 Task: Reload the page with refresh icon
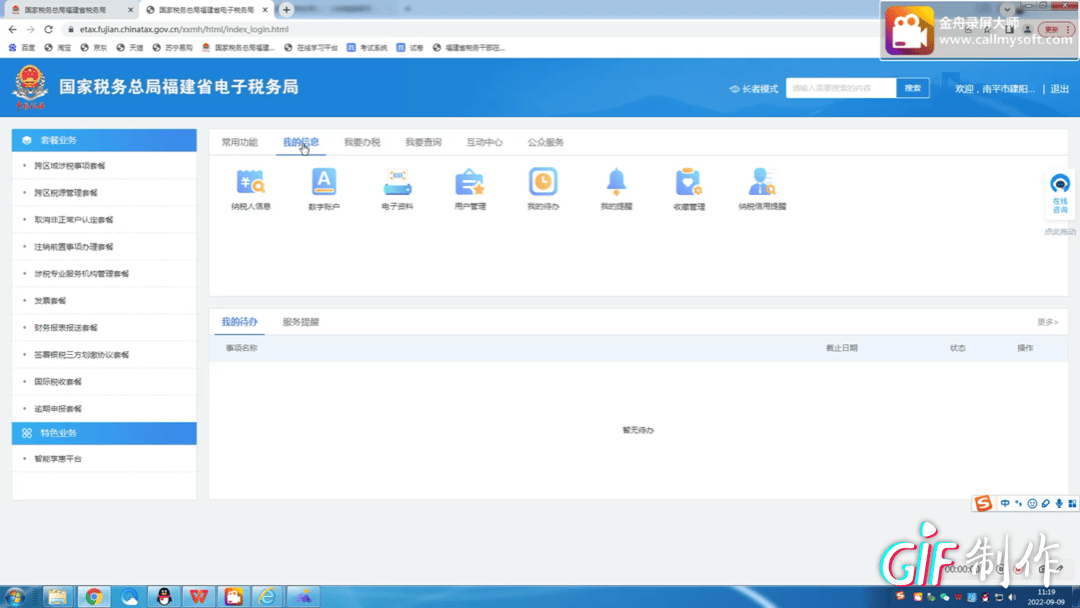[48, 30]
